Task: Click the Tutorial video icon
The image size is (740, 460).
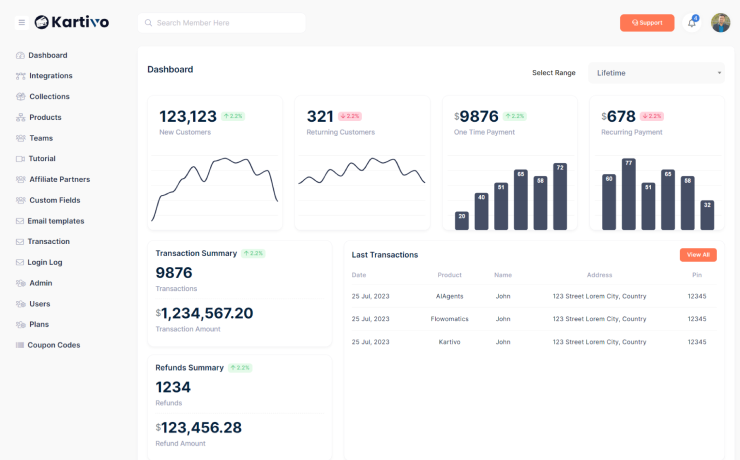Action: click(x=20, y=159)
